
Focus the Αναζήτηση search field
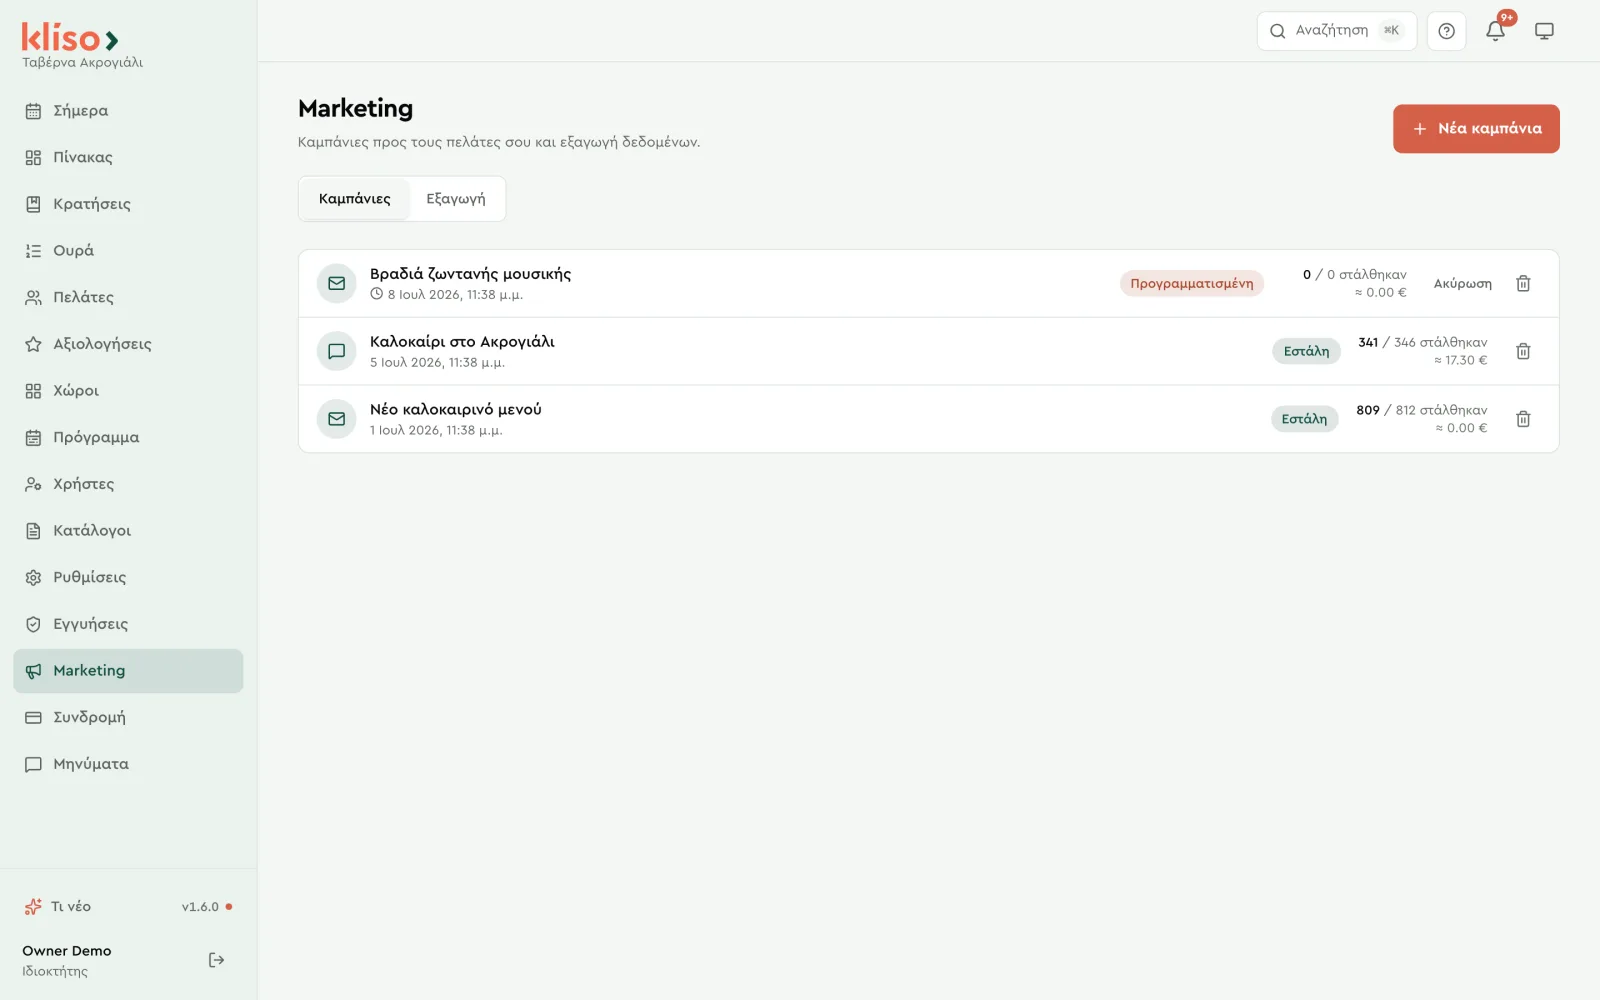1336,31
